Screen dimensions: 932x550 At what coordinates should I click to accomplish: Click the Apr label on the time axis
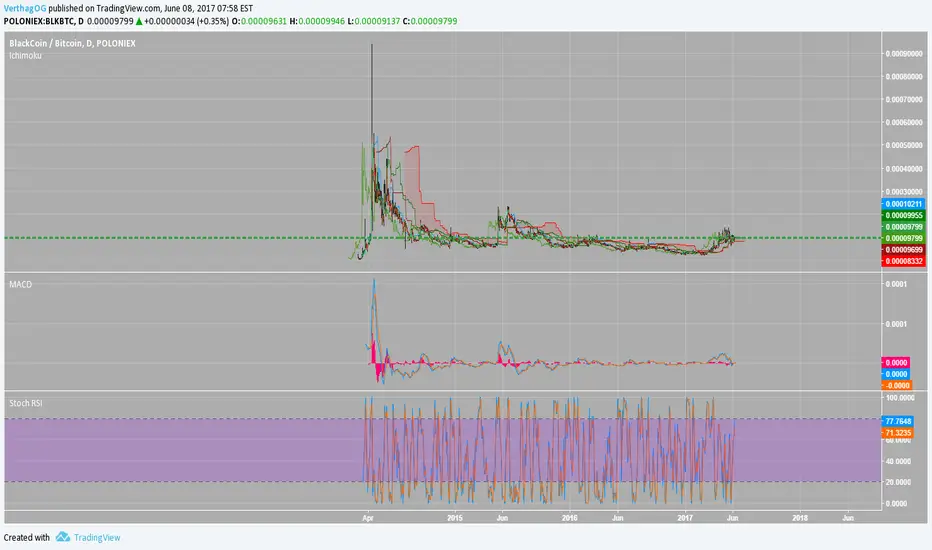pos(368,518)
